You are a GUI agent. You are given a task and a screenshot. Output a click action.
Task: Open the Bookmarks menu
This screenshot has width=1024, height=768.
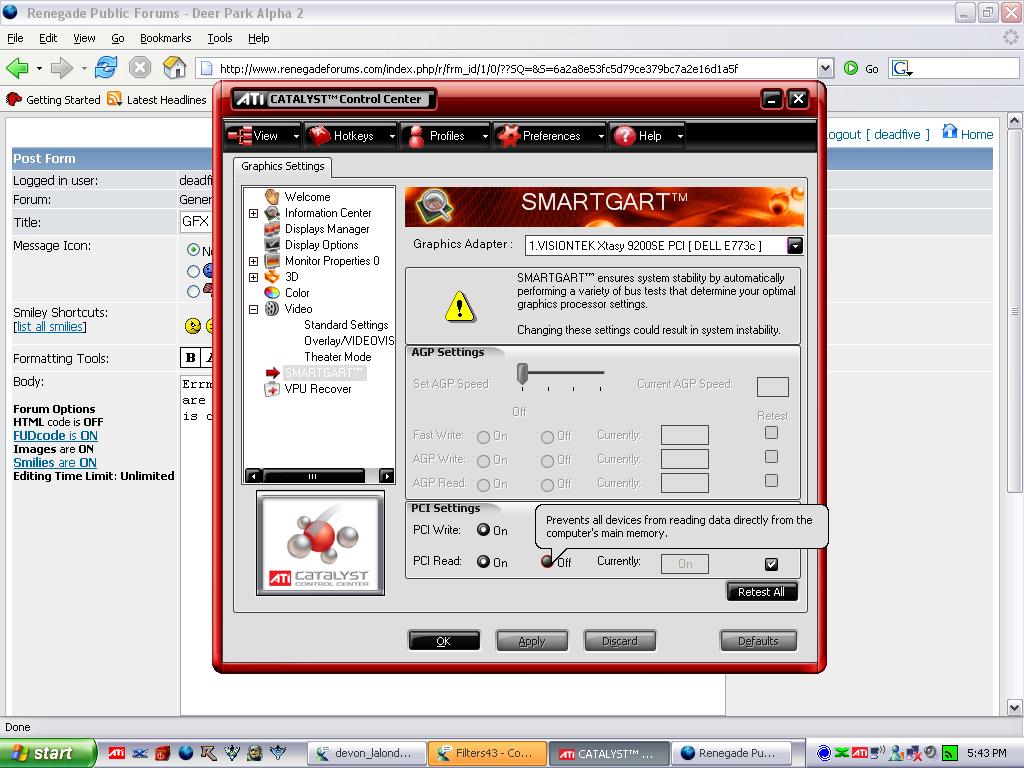[x=165, y=38]
